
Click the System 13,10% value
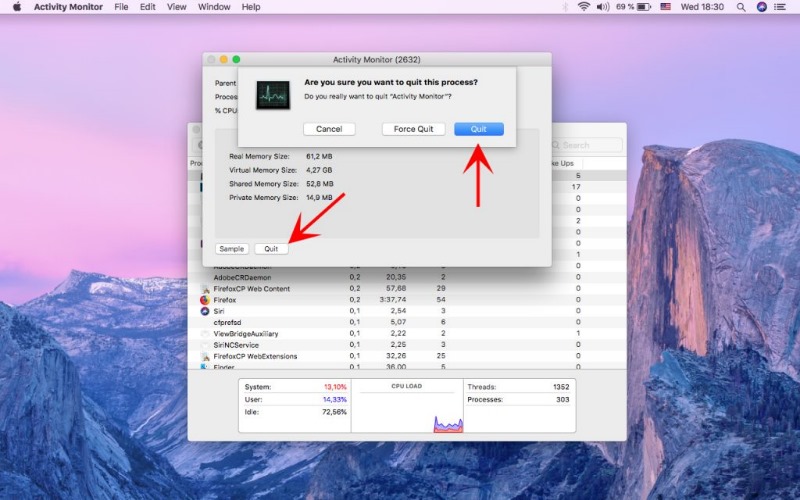click(x=335, y=387)
